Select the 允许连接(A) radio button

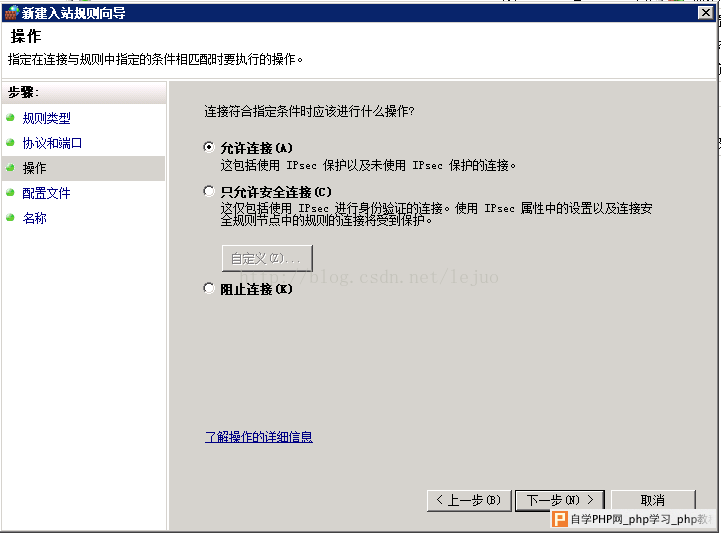pos(209,148)
